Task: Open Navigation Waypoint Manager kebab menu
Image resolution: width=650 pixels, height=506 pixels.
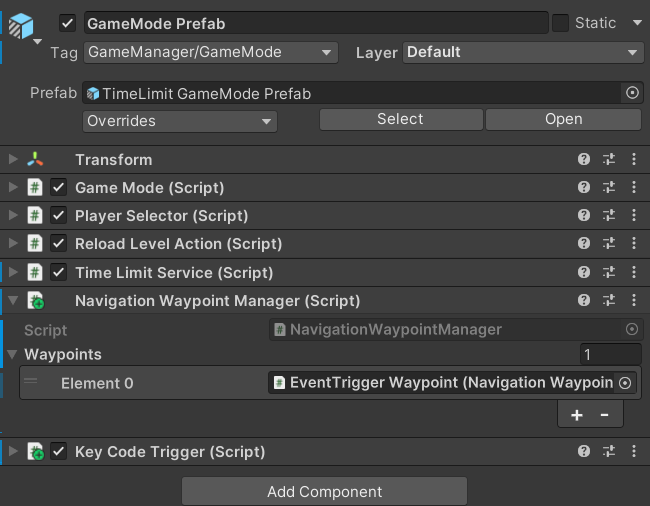Action: [634, 300]
